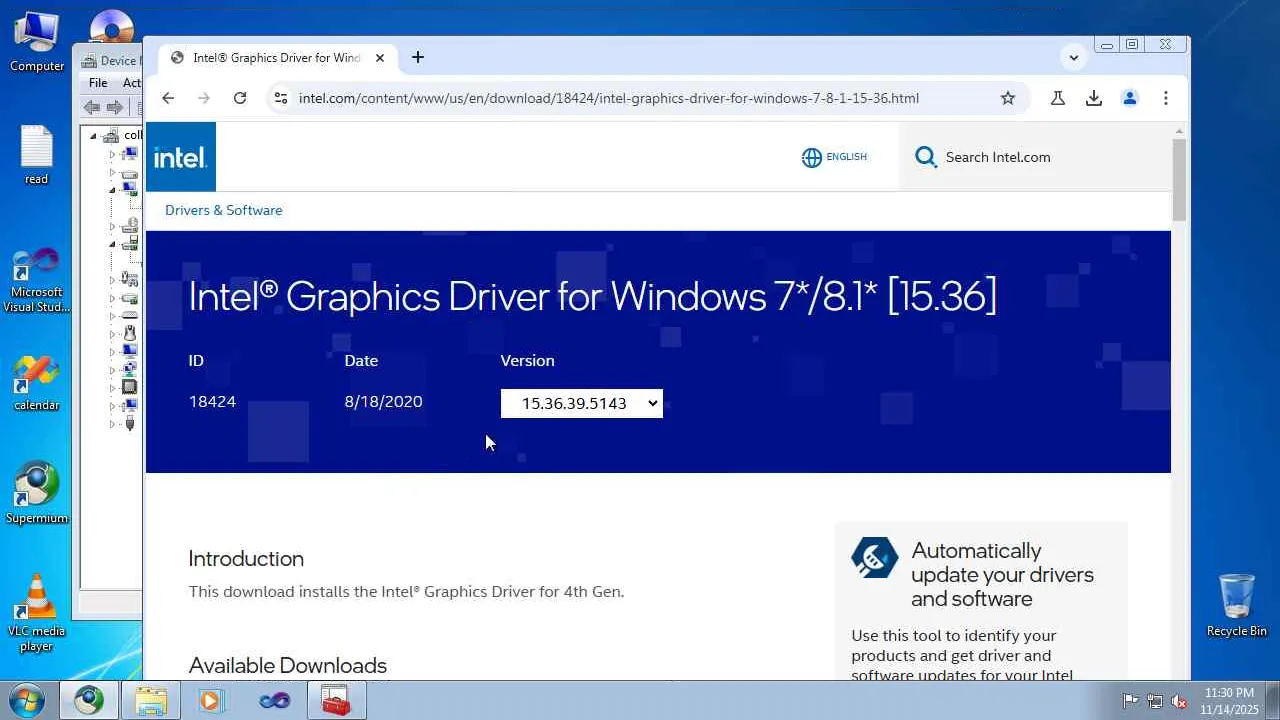Select the 'read' file on desktop
This screenshot has height=720, width=1280.
[37, 155]
